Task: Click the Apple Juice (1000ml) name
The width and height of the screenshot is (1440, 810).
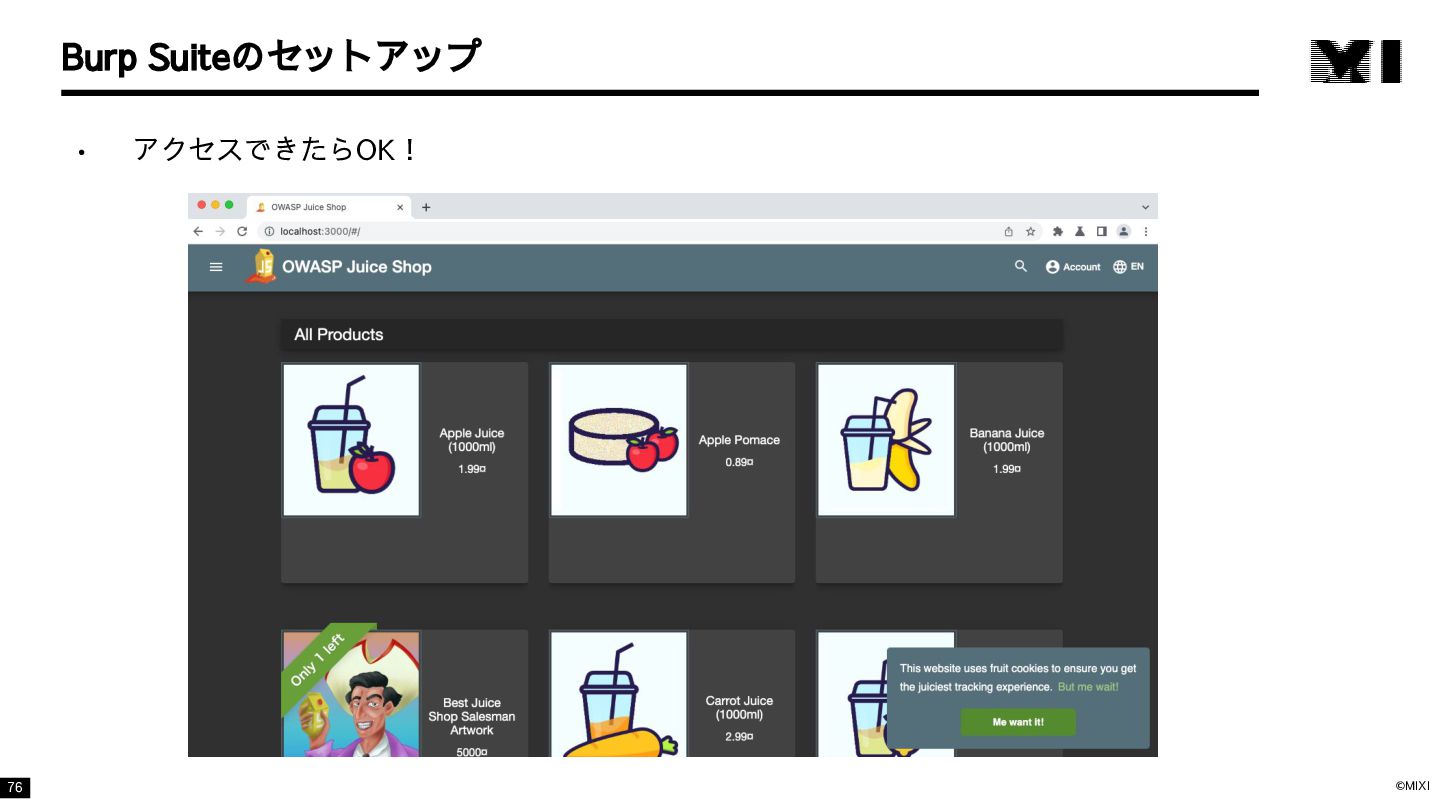Action: pyautogui.click(x=472, y=440)
